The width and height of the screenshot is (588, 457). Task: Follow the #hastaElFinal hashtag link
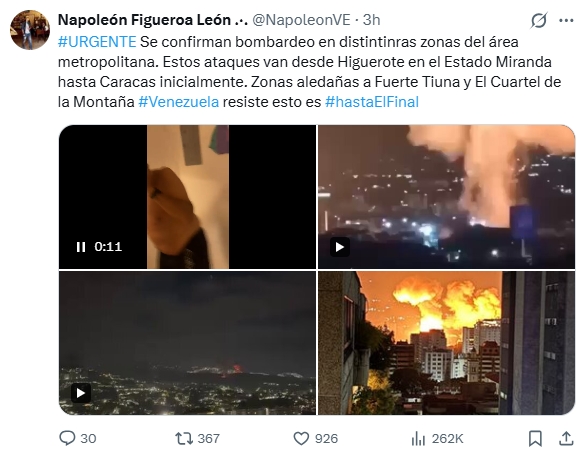coord(372,102)
